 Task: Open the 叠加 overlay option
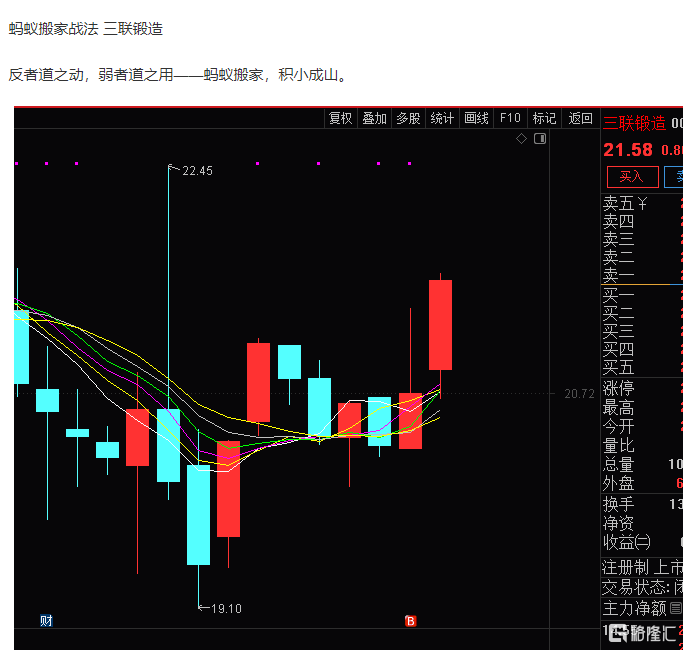click(375, 118)
